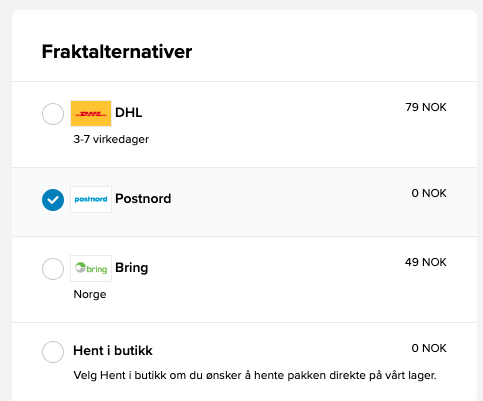Viewport: 483px width, 401px height.
Task: Click the 0 NOK price for Postnord
Action: point(429,193)
